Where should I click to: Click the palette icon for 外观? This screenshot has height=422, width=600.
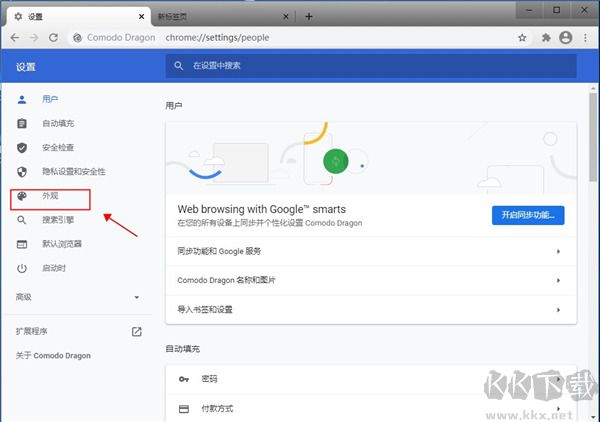(22, 196)
